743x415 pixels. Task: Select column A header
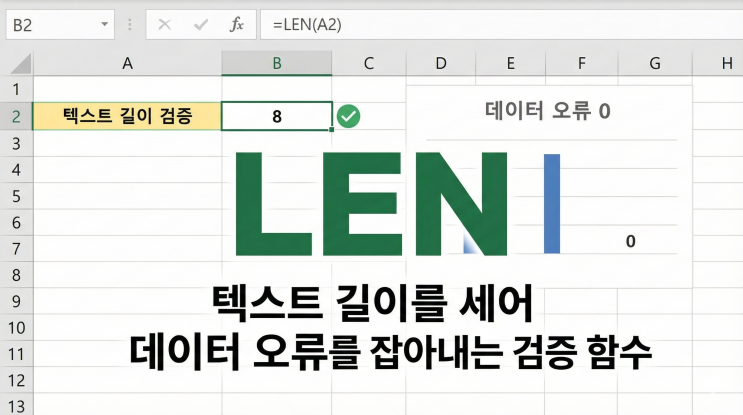tap(127, 63)
